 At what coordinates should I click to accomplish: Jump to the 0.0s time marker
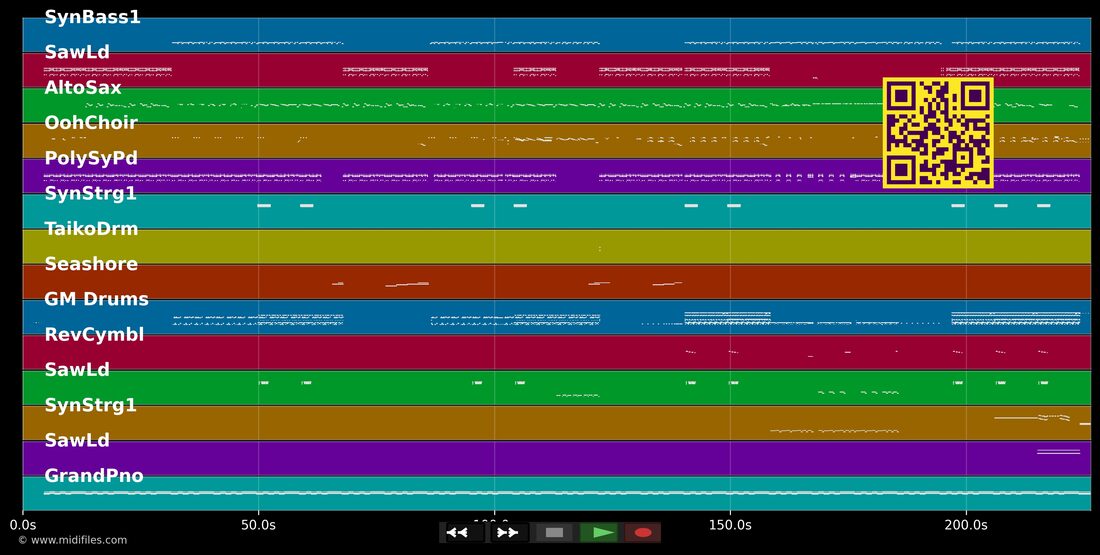click(x=23, y=525)
